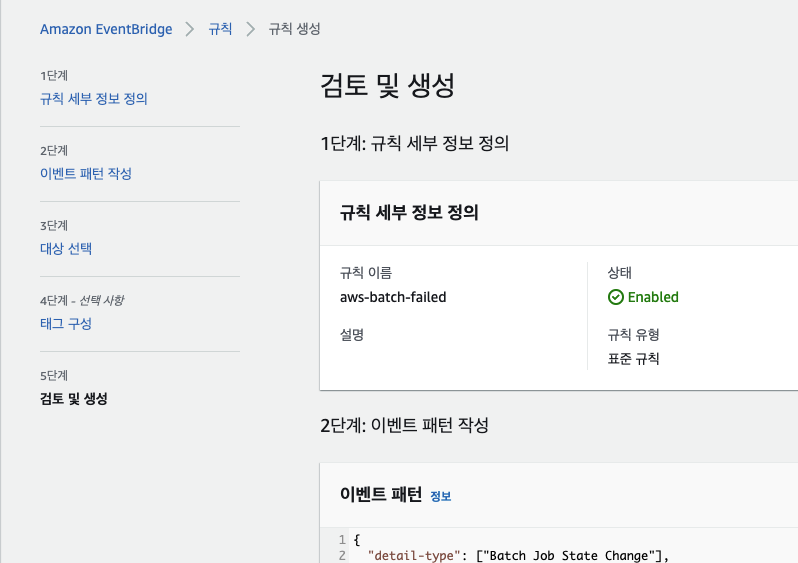Return to step 1 규칙 세부 정보 정의
Image resolution: width=798 pixels, height=563 pixels.
tap(94, 98)
